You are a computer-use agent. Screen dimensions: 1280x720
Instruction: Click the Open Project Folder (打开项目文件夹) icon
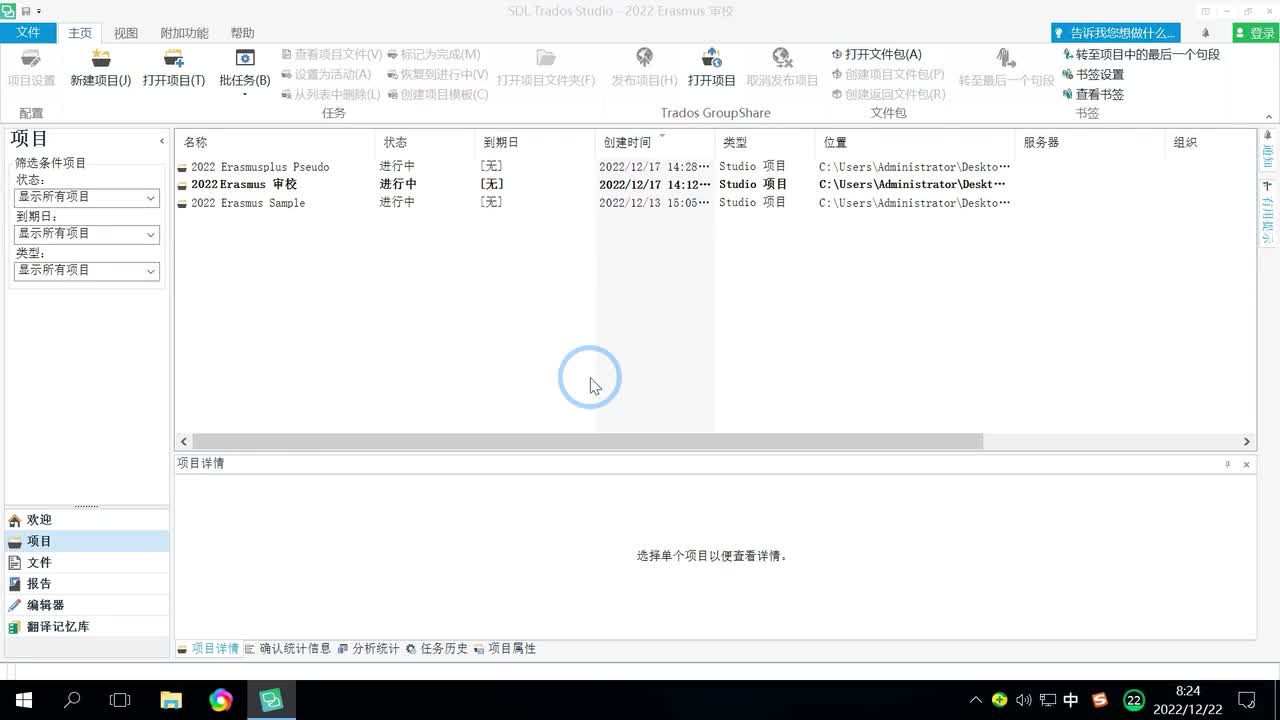coord(545,59)
